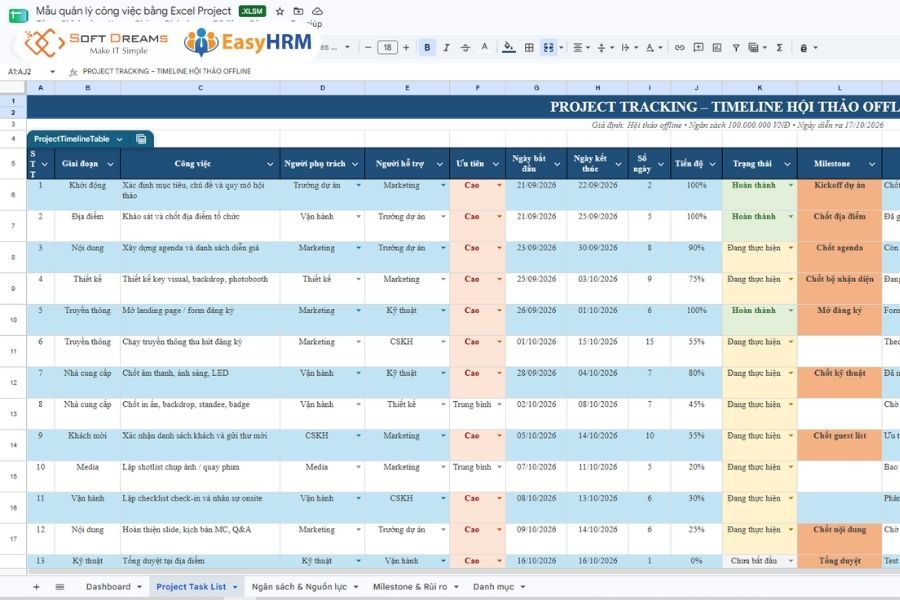Open status dropdown for Tổng duyệt tại địa điểm row
The width and height of the screenshot is (900, 600).
click(791, 561)
